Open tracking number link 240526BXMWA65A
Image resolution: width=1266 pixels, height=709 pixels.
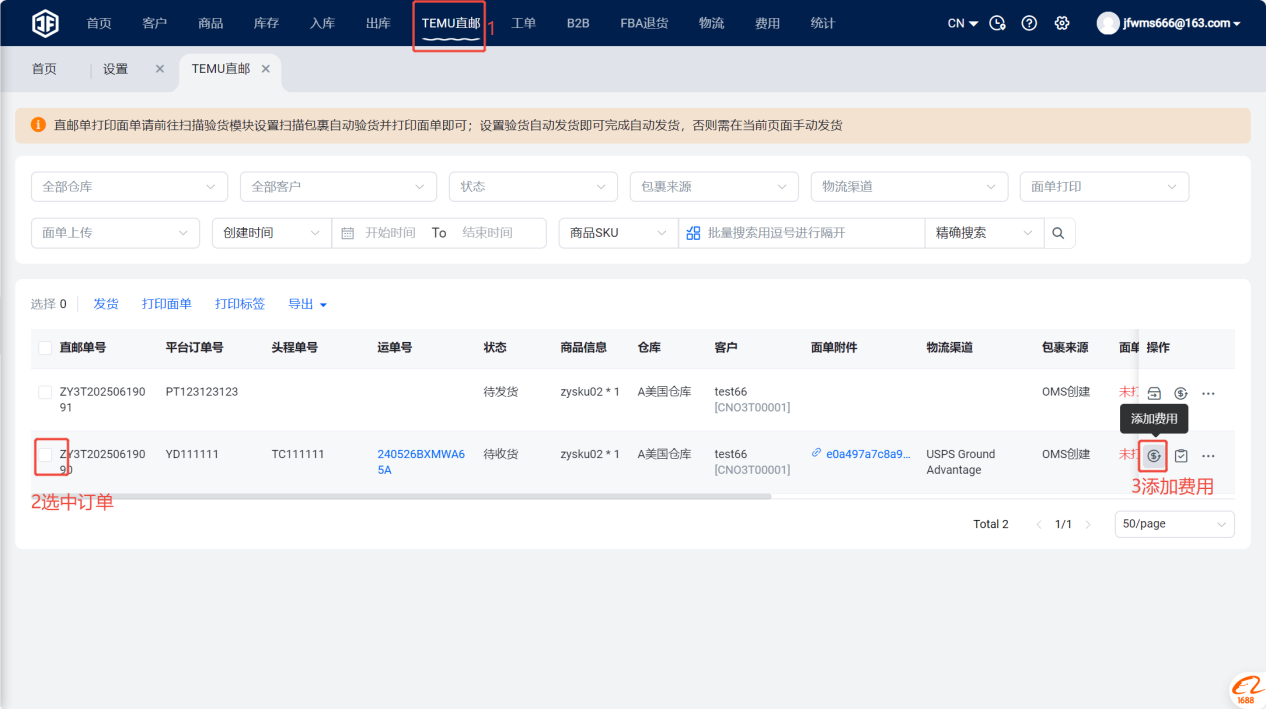tap(421, 462)
